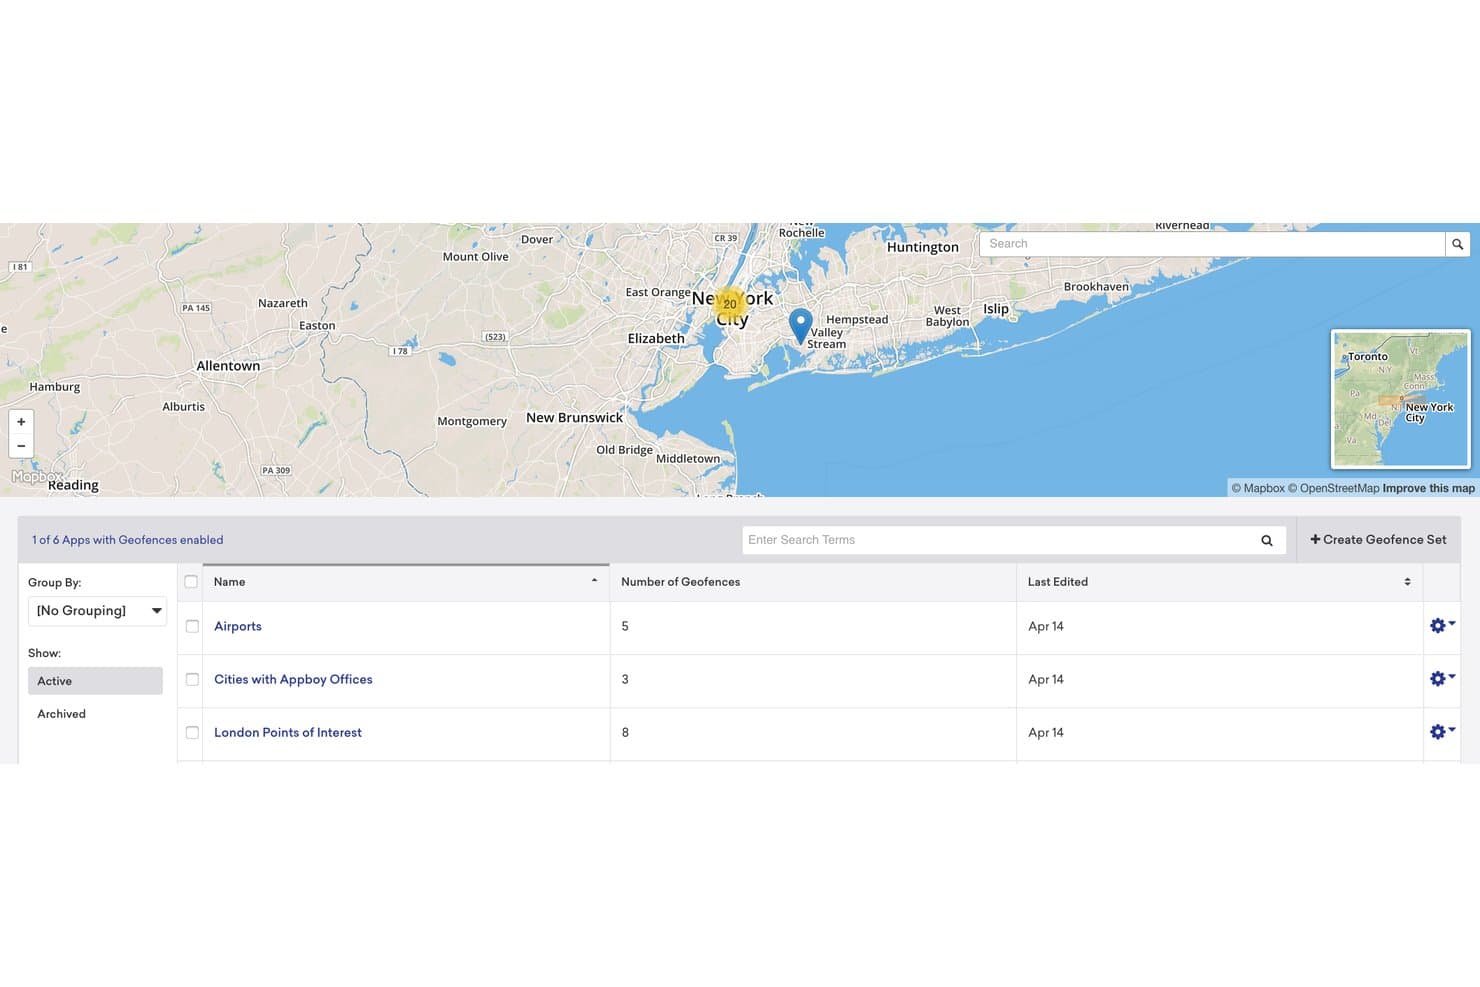
Task: Click the Apr 14 date for Airports
Action: 1046,627
